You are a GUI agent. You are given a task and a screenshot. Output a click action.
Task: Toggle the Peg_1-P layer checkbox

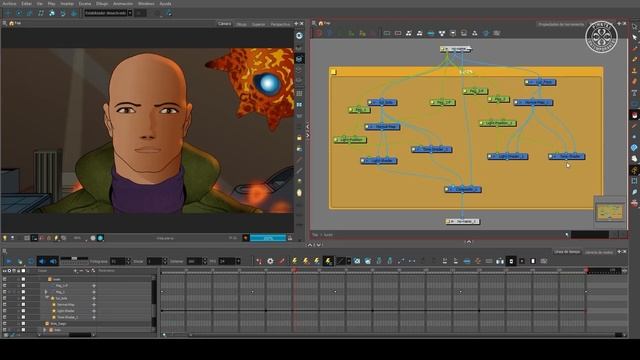[x=23, y=286]
